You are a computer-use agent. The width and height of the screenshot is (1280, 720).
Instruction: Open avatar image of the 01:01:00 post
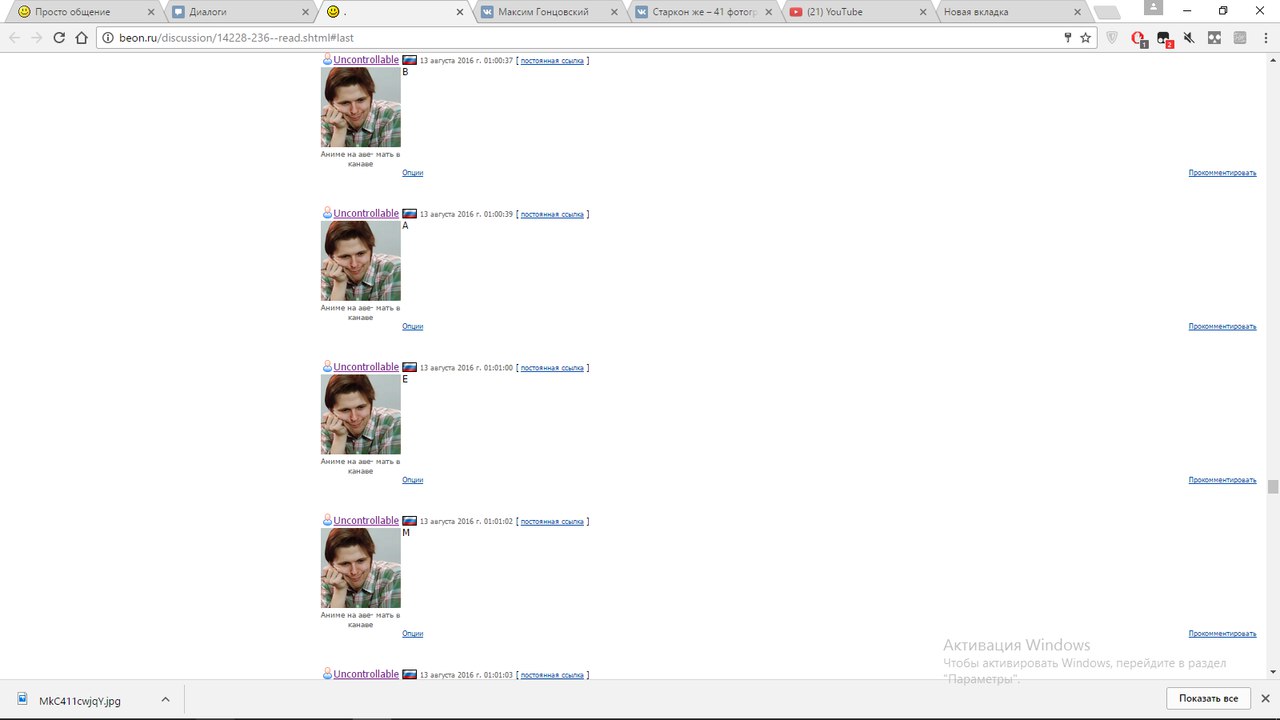point(361,414)
